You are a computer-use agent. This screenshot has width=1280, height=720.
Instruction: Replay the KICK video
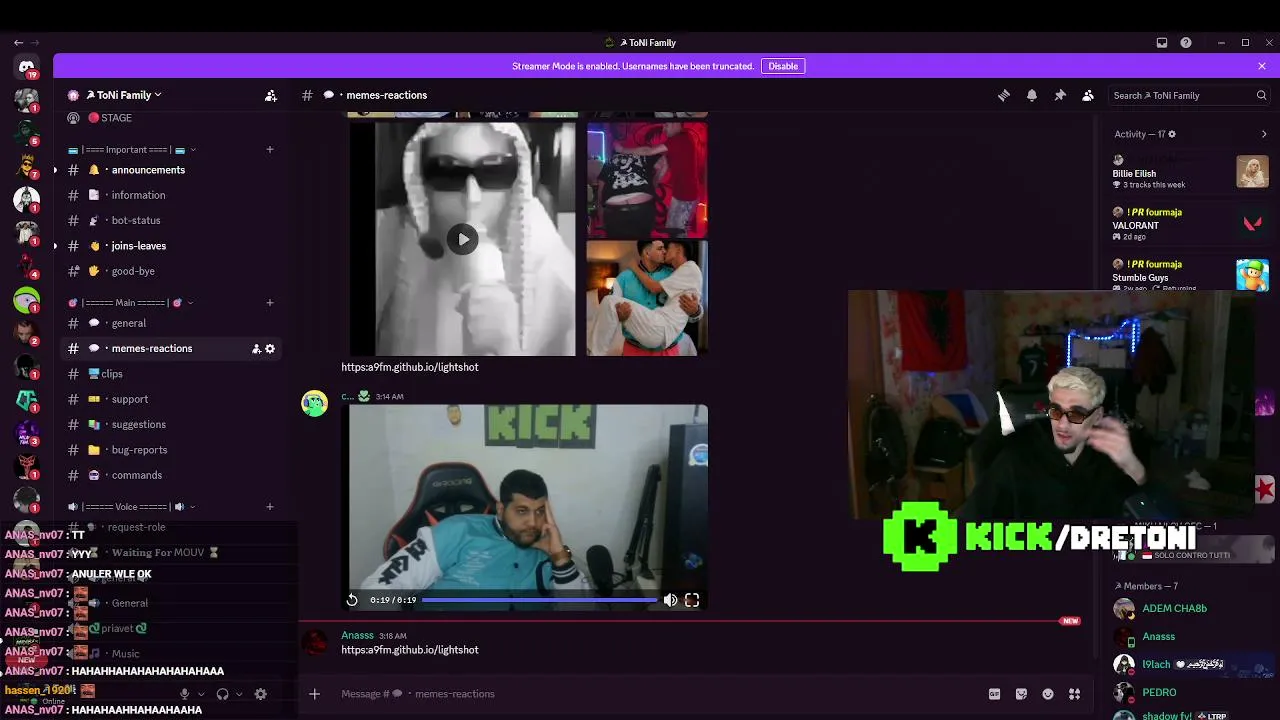click(x=352, y=600)
